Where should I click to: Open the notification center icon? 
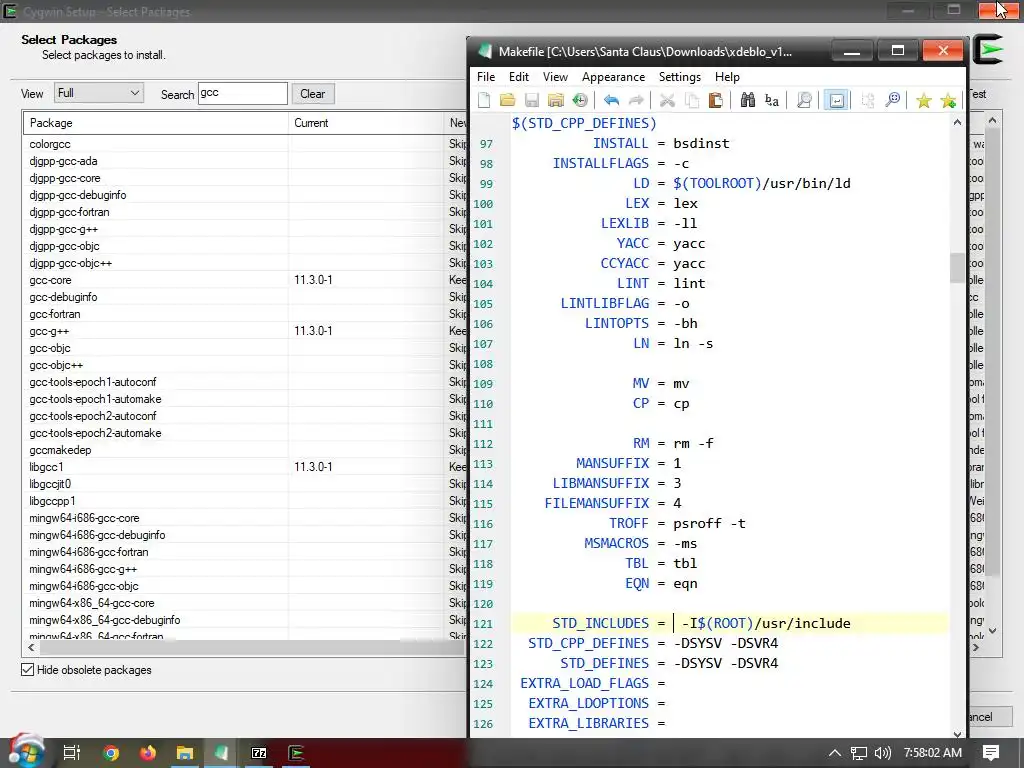point(991,753)
